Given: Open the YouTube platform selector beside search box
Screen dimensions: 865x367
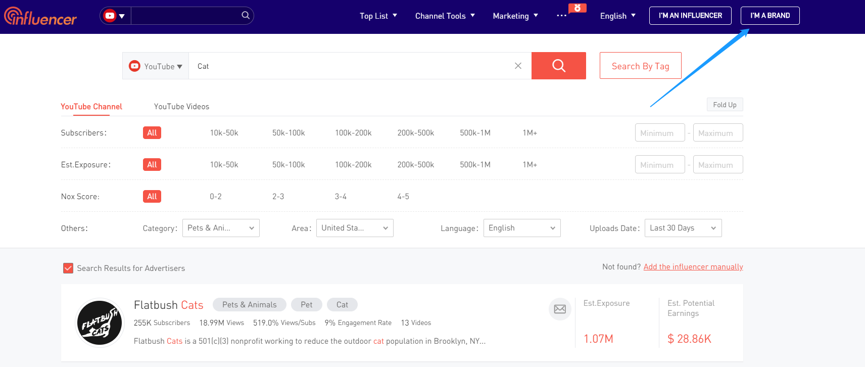Looking at the screenshot, I should [x=156, y=66].
